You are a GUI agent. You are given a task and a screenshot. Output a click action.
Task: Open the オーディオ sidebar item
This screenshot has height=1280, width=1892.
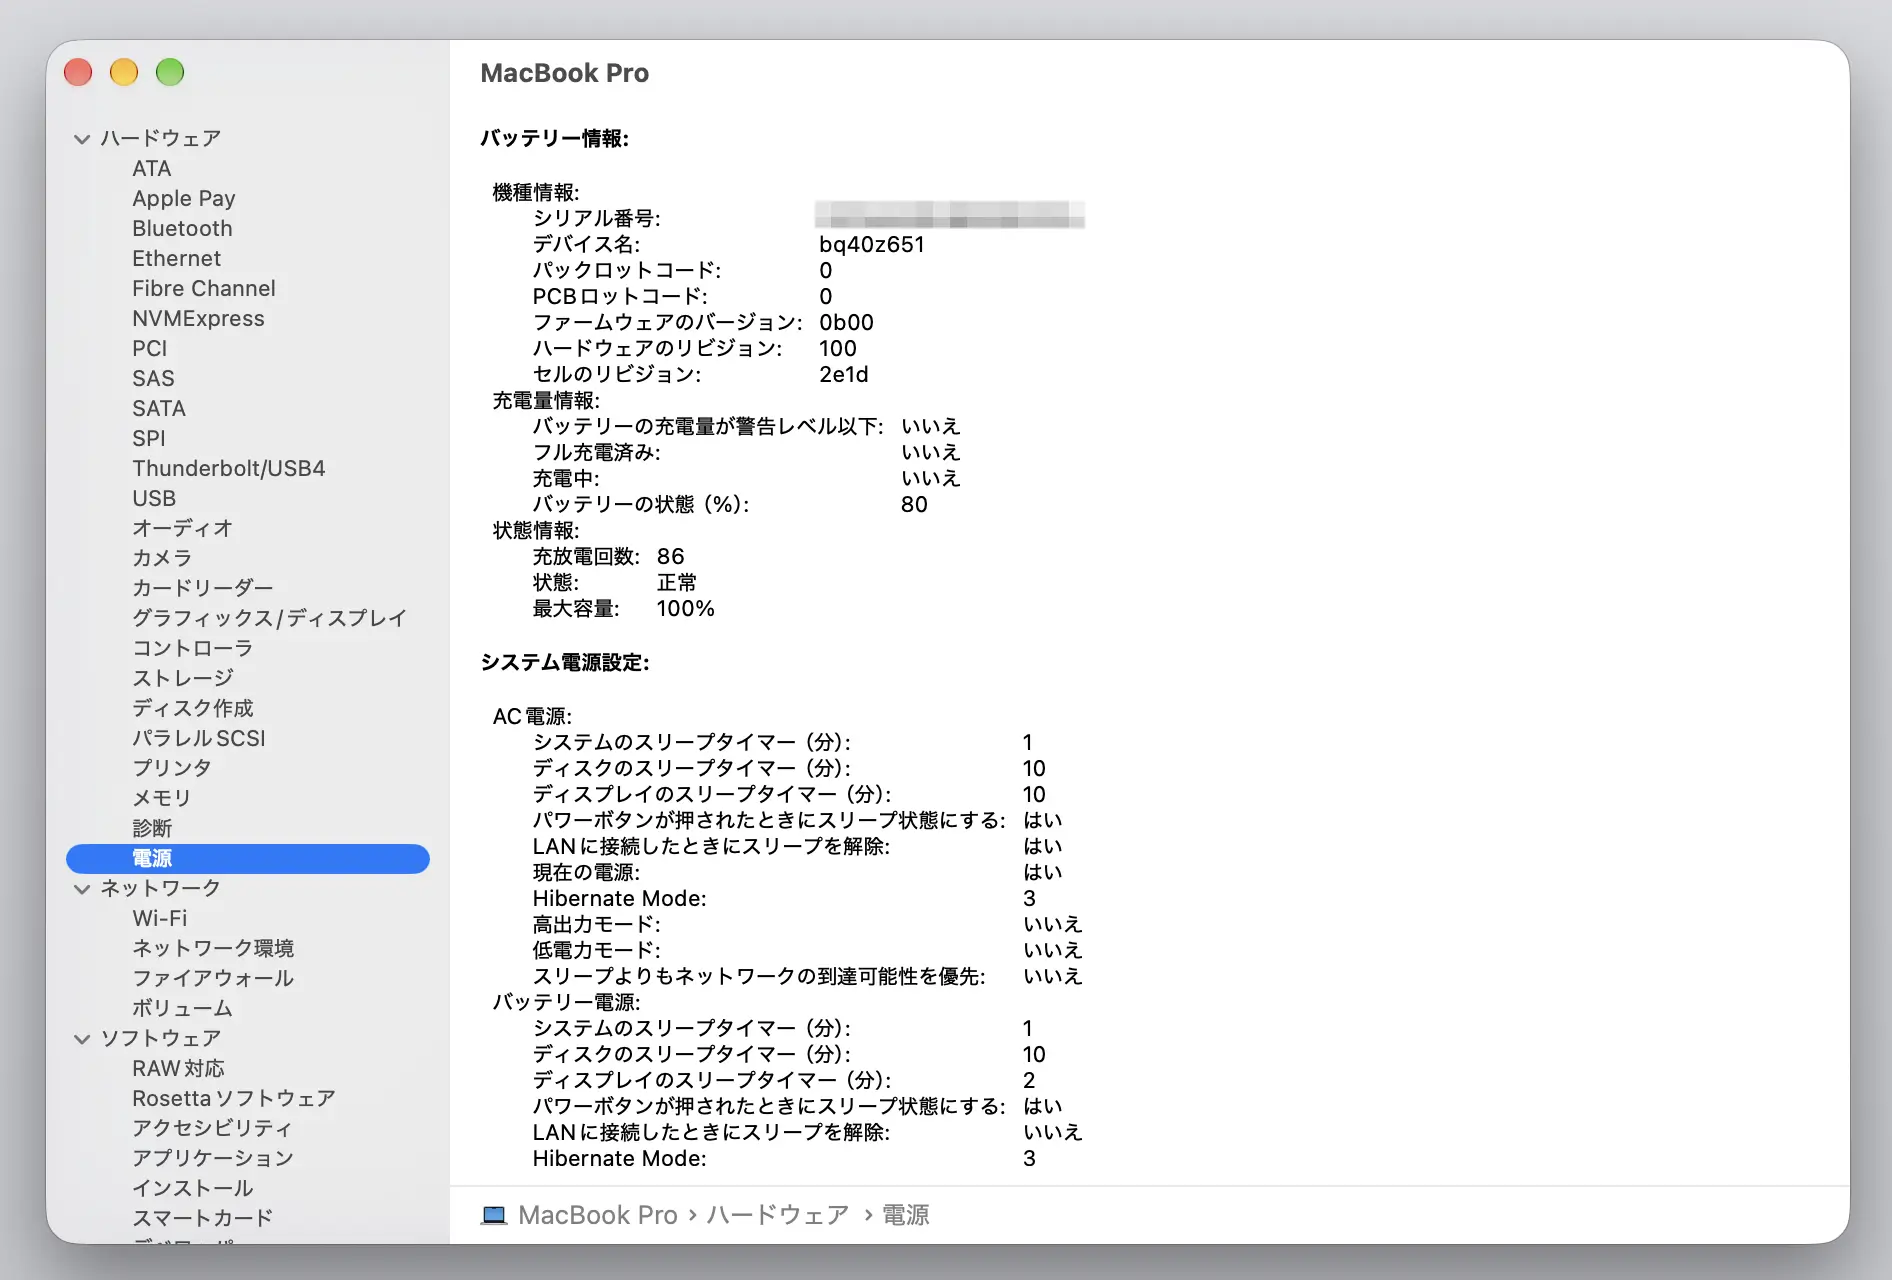(x=183, y=528)
